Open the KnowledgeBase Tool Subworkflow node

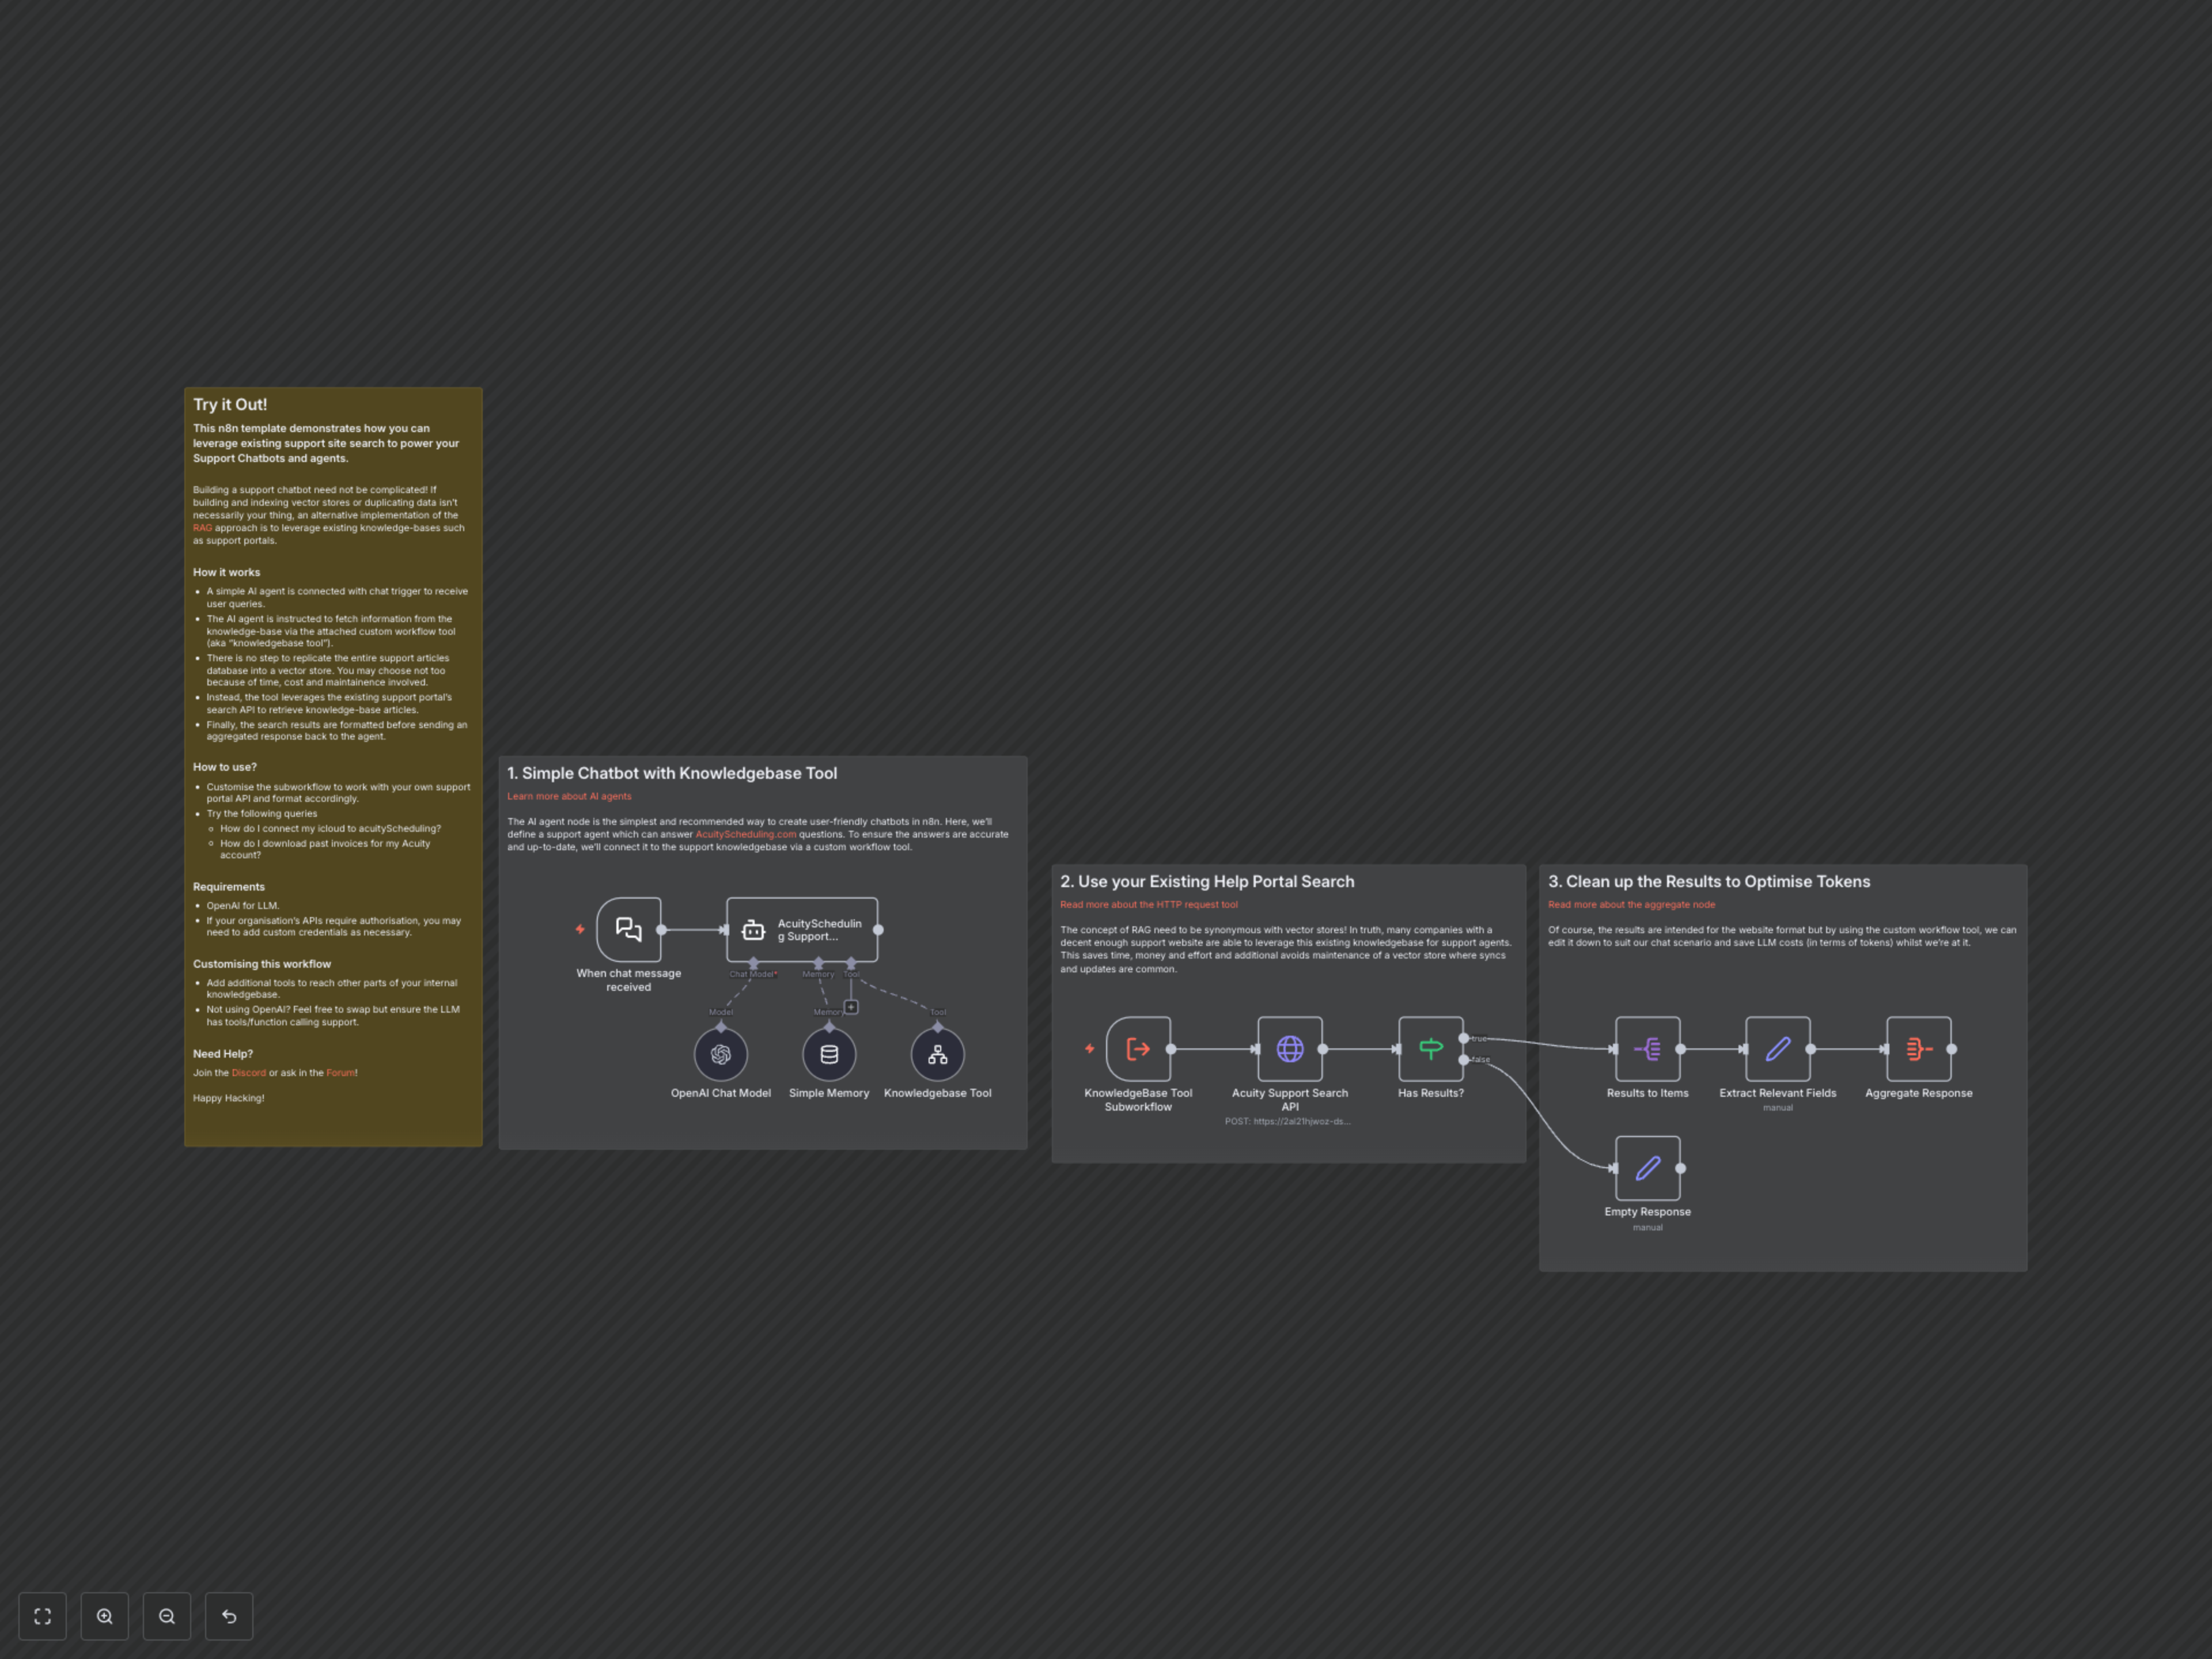(x=1138, y=1050)
